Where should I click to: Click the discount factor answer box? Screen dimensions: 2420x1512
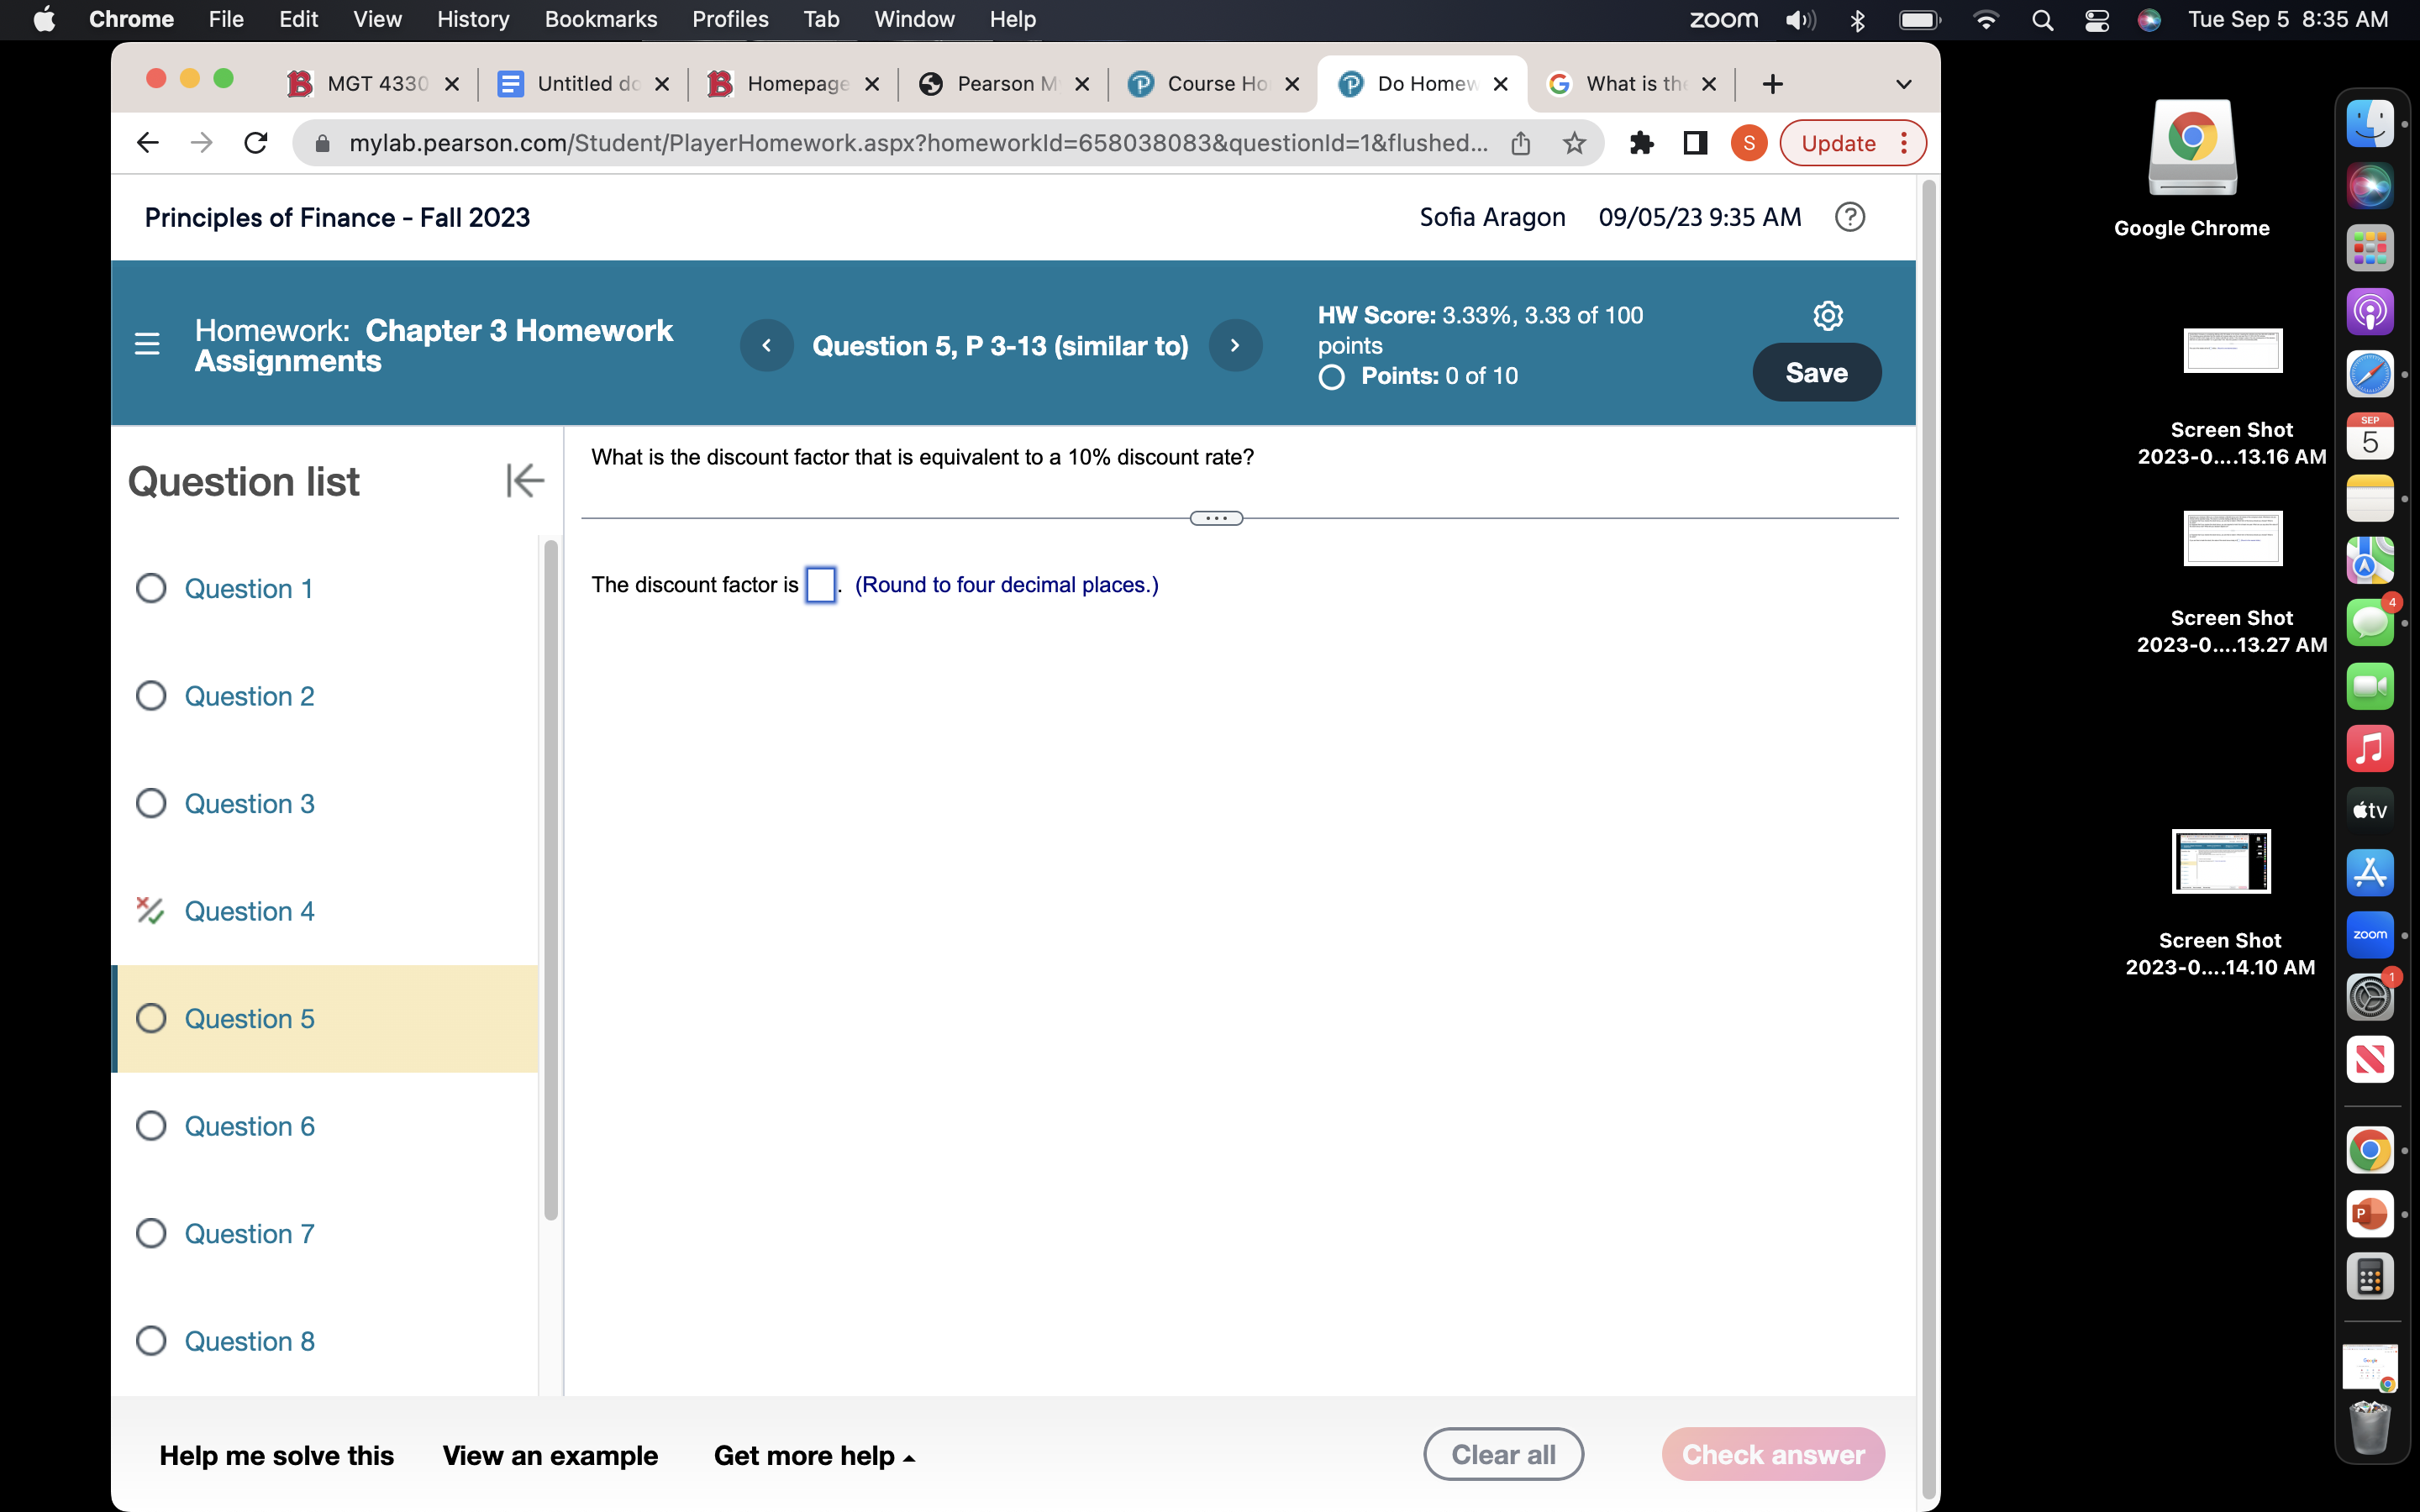click(x=820, y=585)
